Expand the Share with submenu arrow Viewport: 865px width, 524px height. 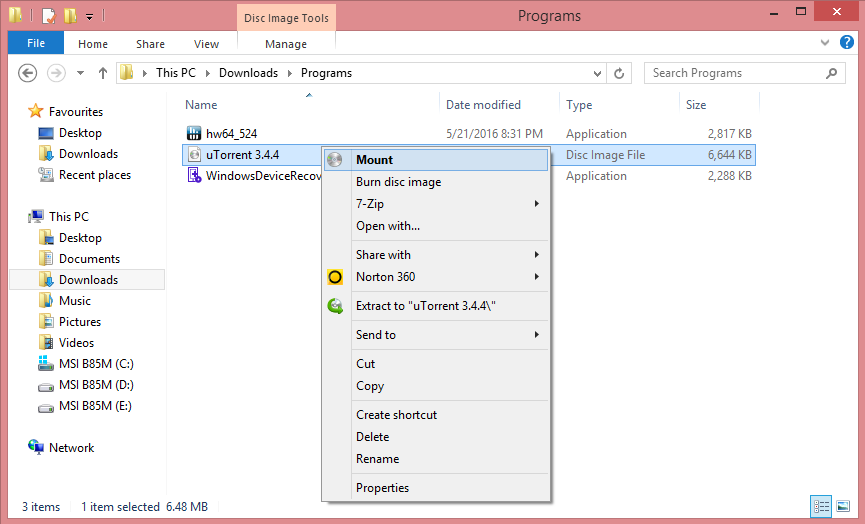click(537, 254)
